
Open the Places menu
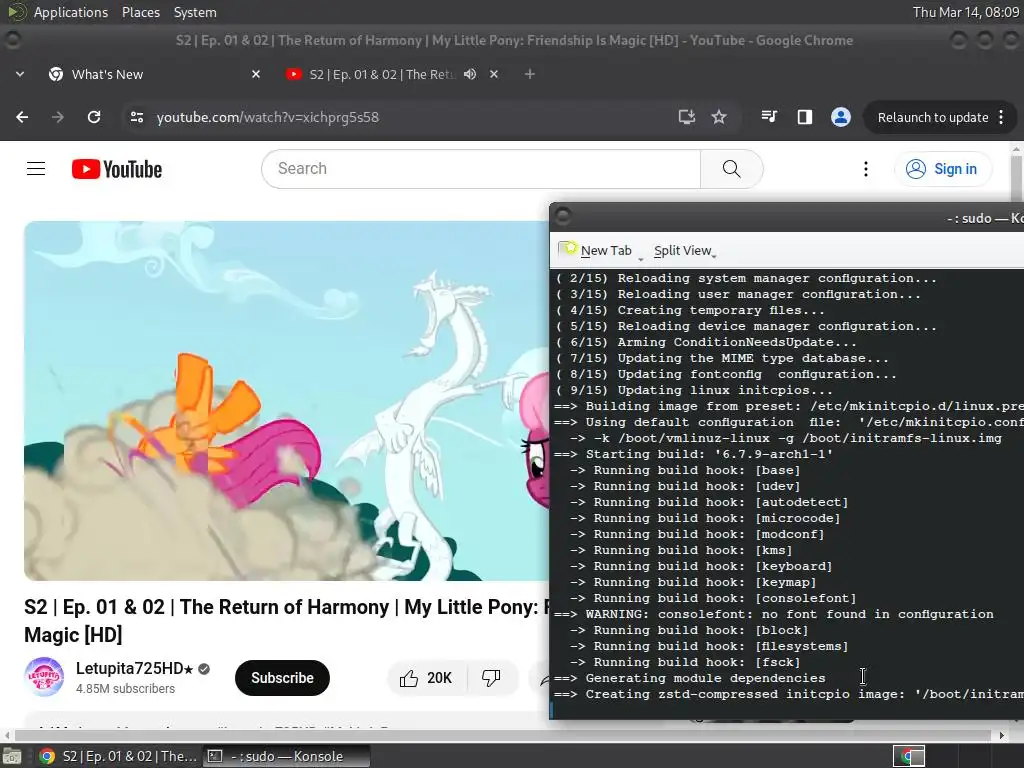point(140,12)
